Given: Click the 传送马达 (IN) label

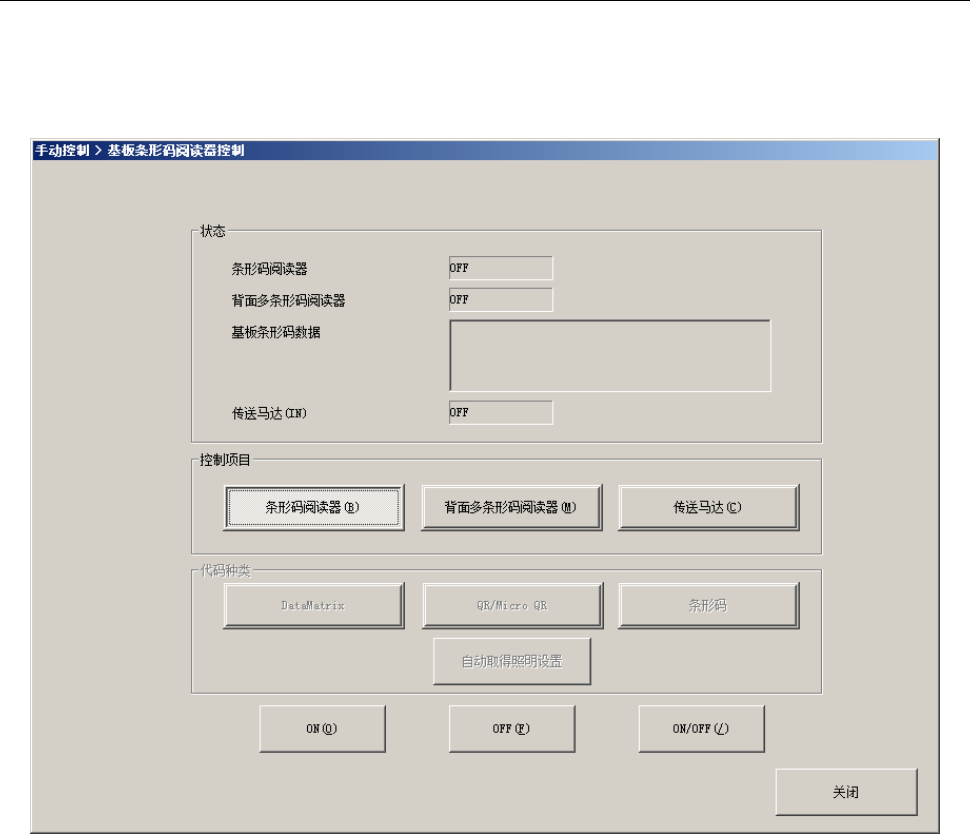Looking at the screenshot, I should [269, 413].
